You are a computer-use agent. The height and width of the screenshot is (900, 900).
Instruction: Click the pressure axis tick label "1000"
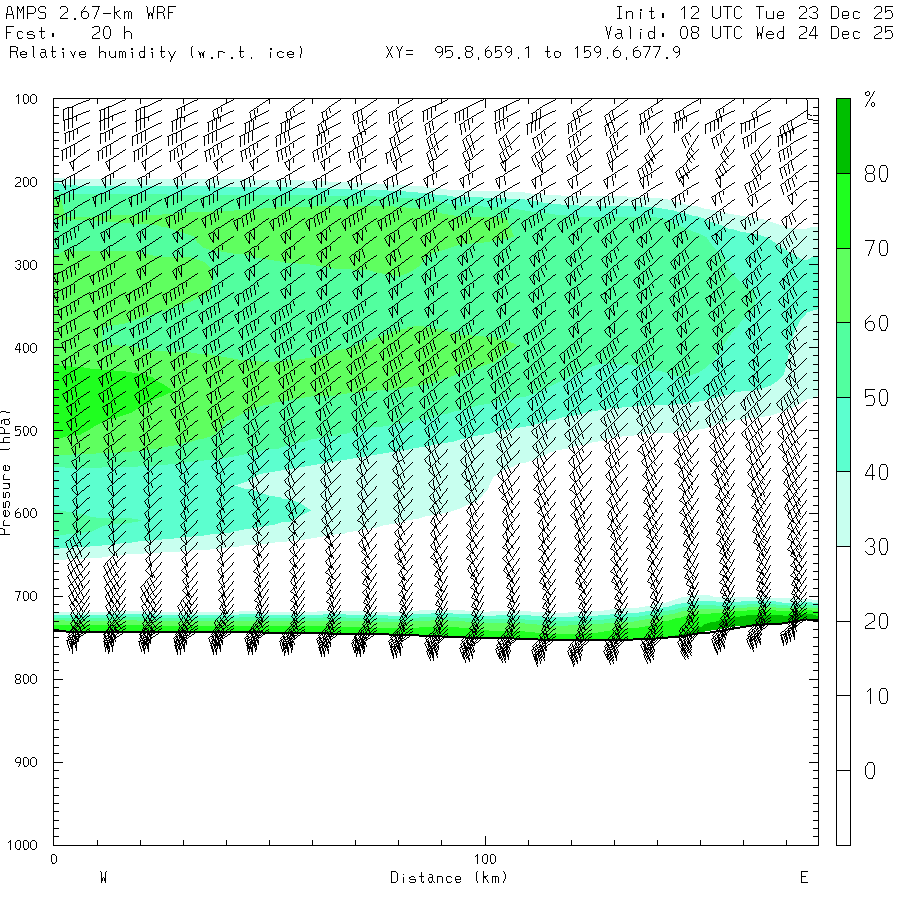coord(22,845)
